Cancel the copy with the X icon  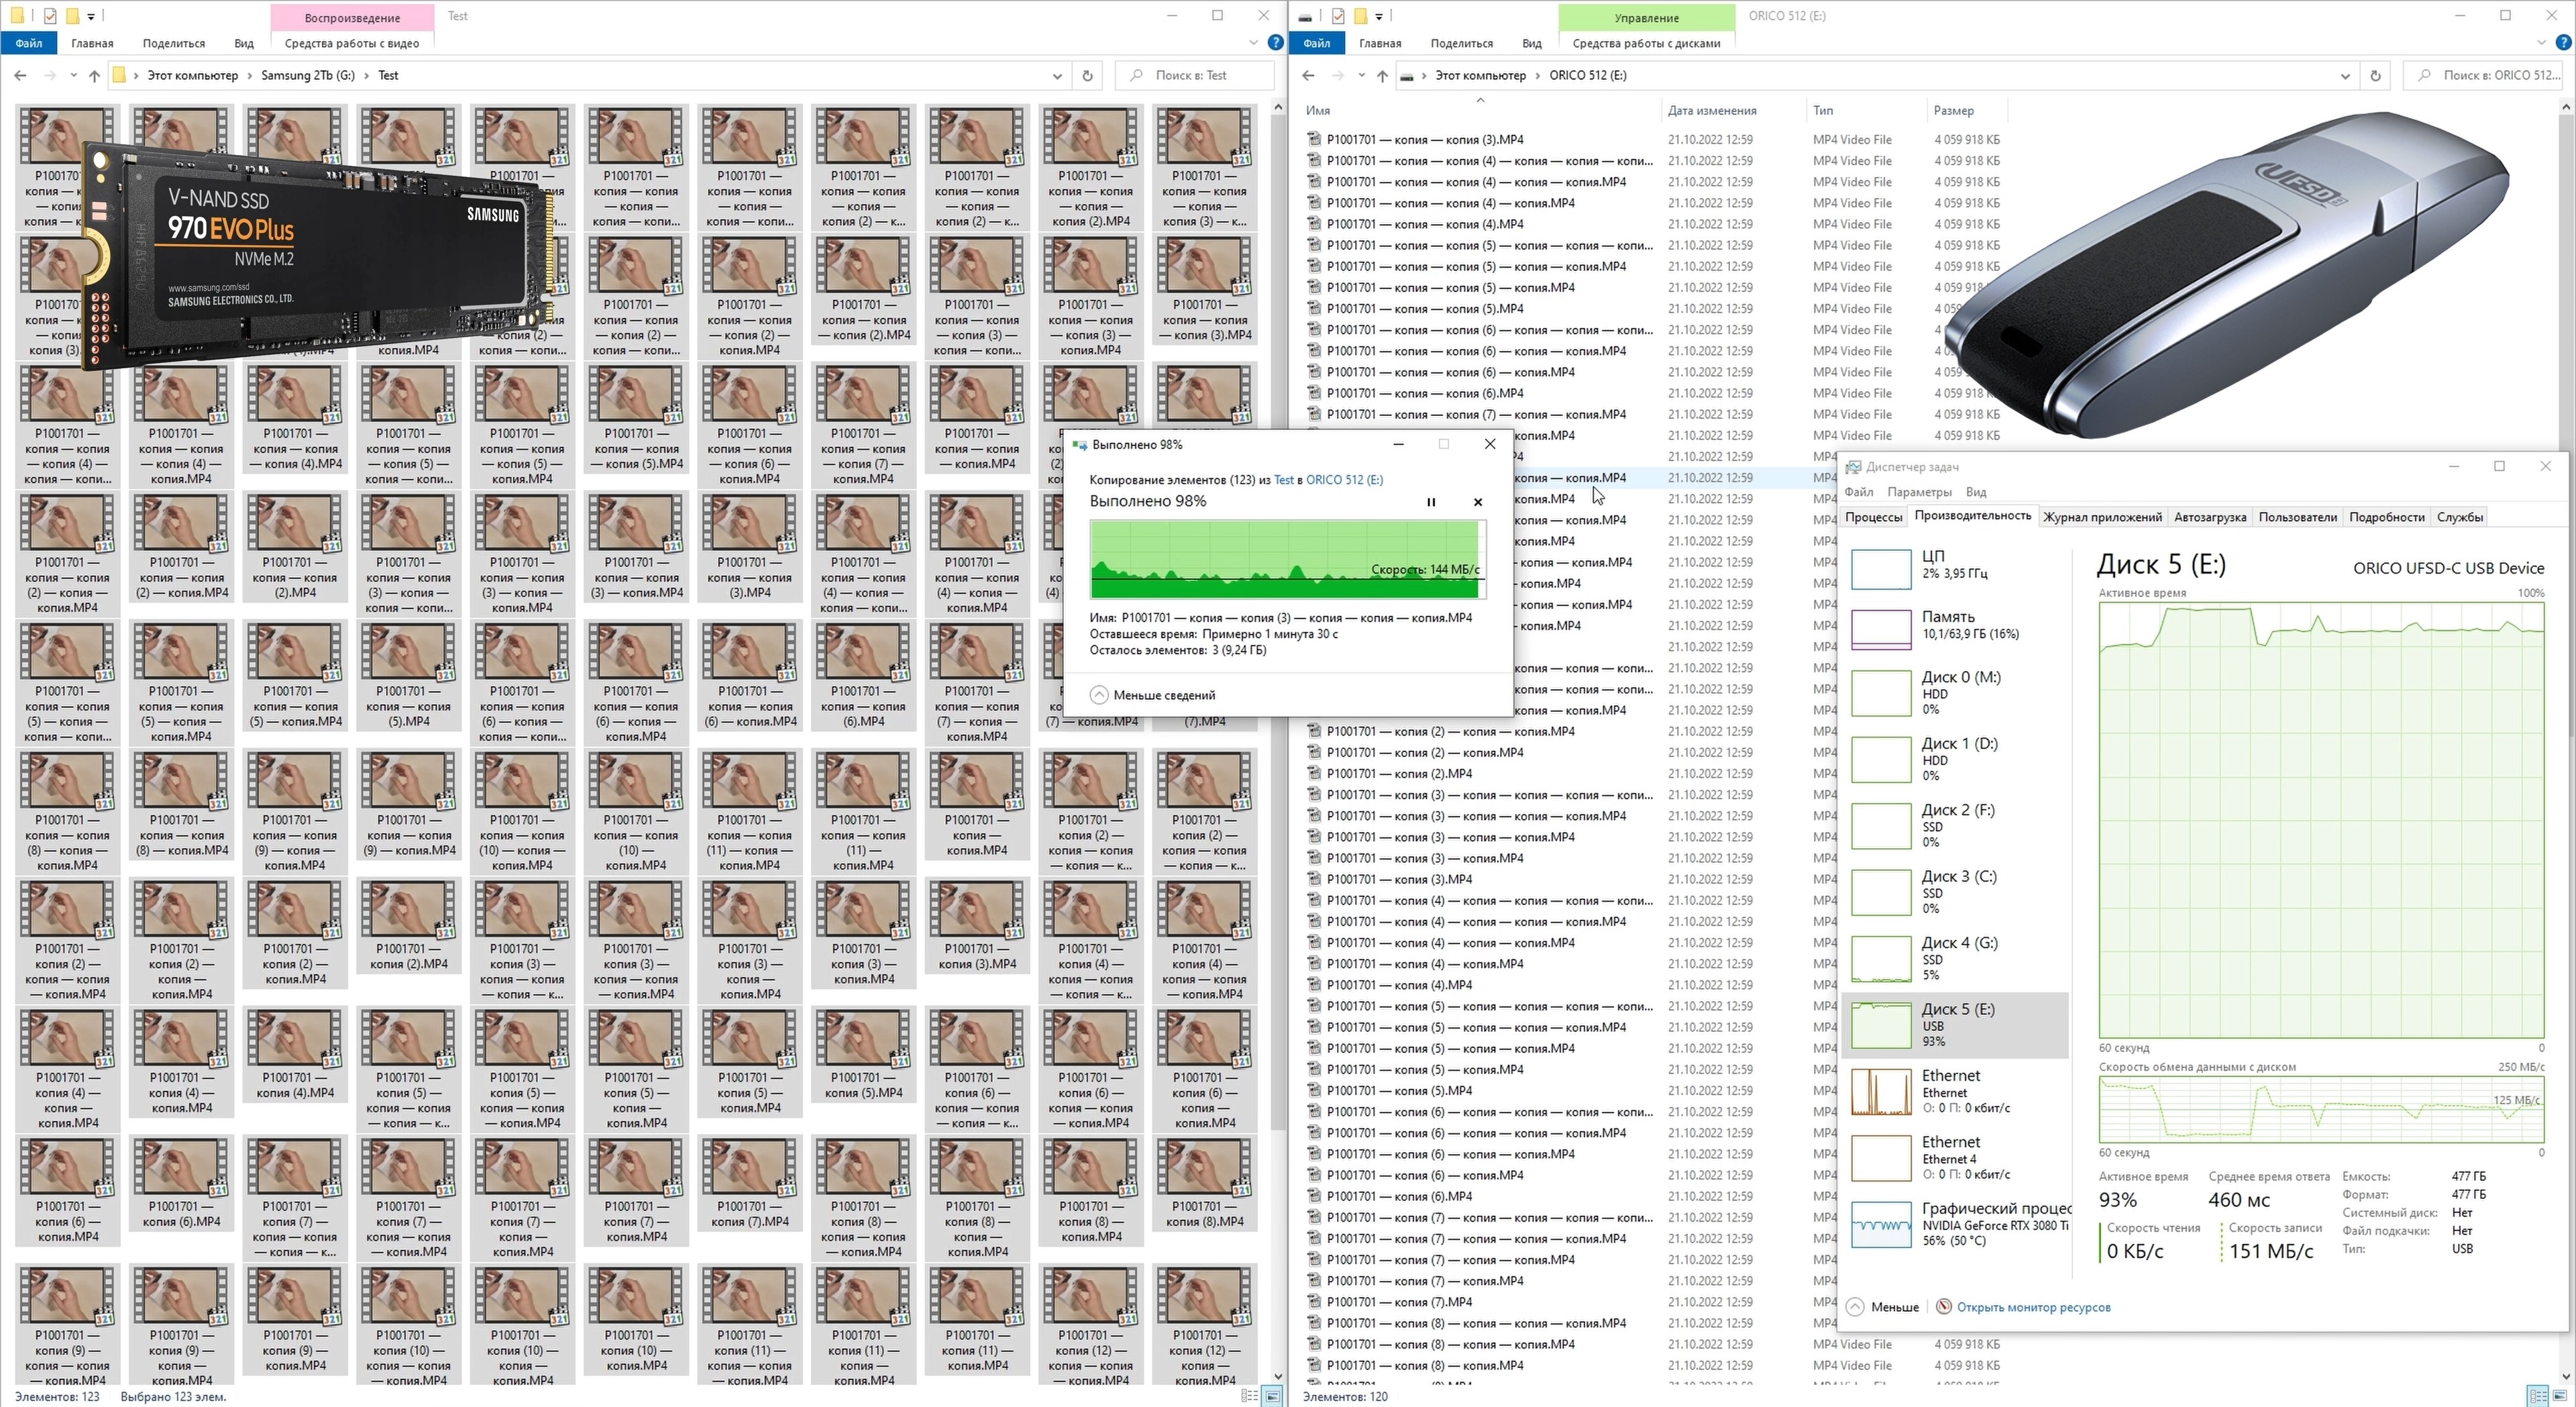(1478, 502)
